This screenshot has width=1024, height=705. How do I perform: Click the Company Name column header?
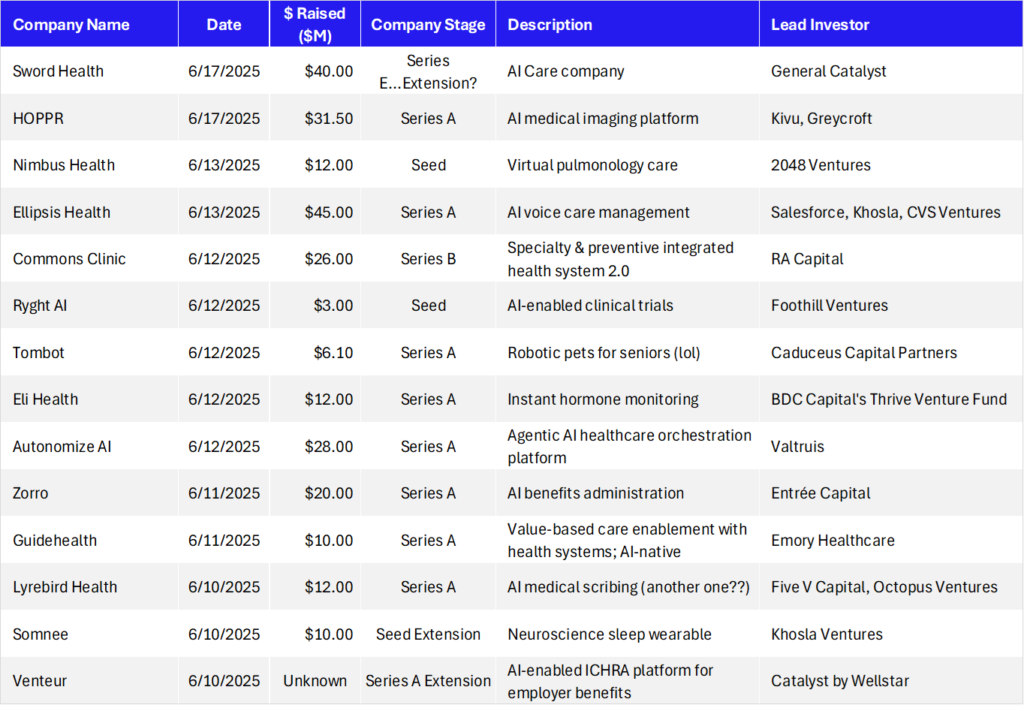[89, 24]
